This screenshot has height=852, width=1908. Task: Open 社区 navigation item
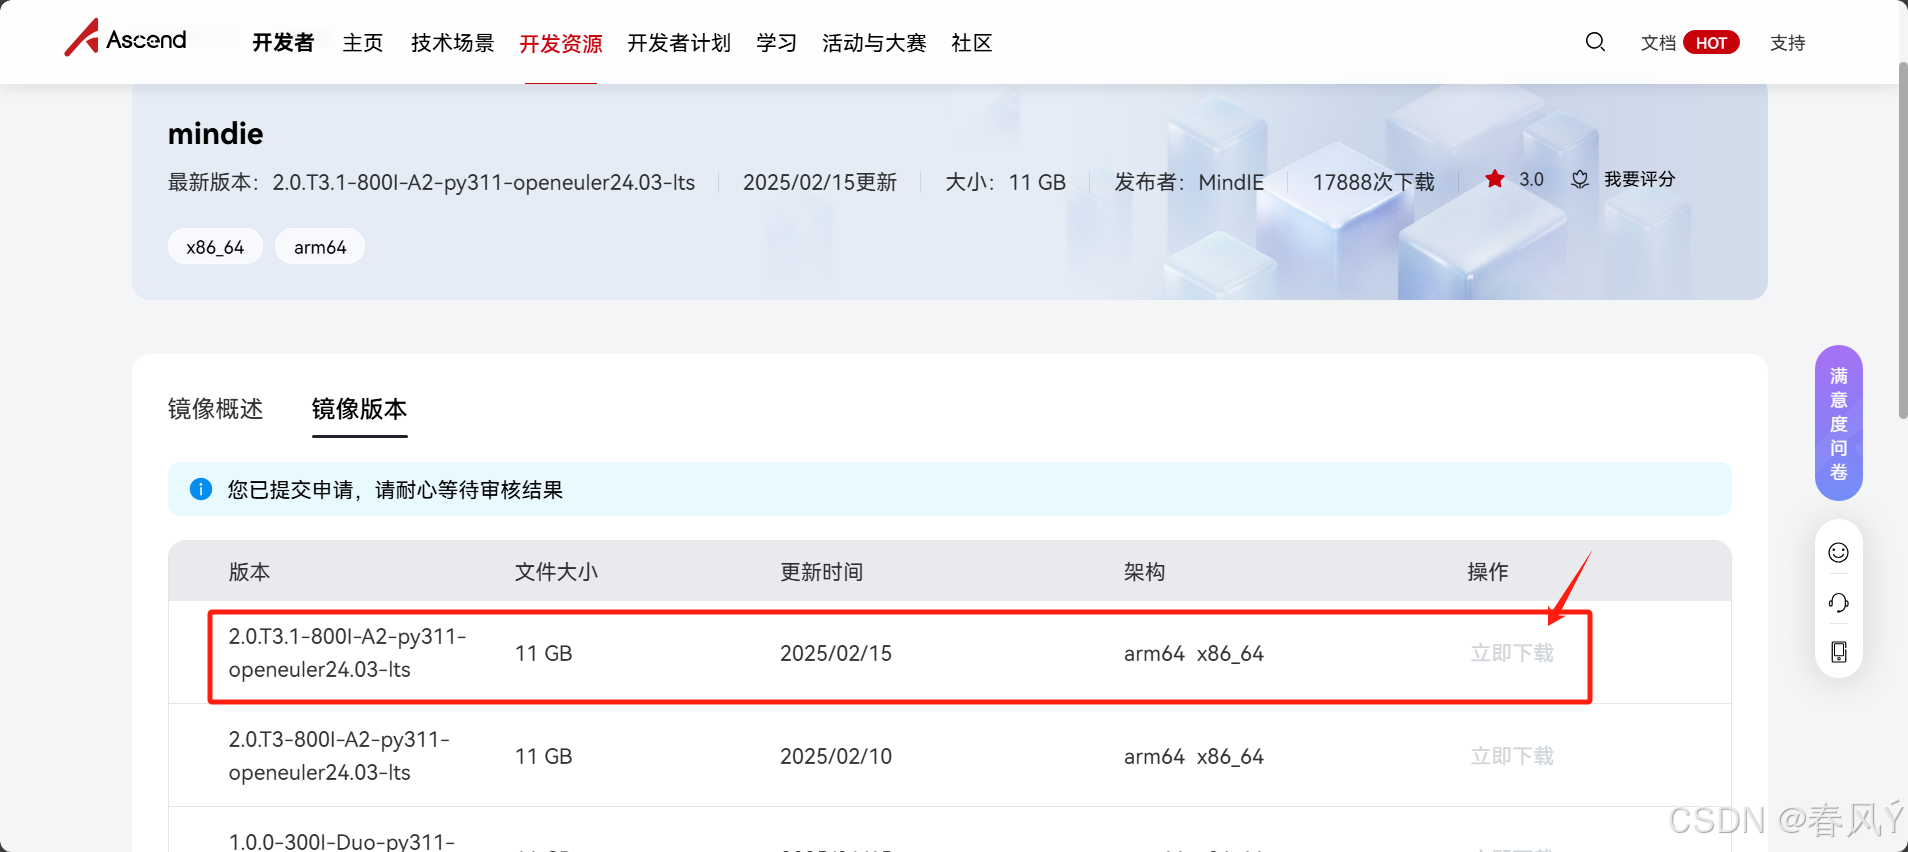[x=972, y=43]
